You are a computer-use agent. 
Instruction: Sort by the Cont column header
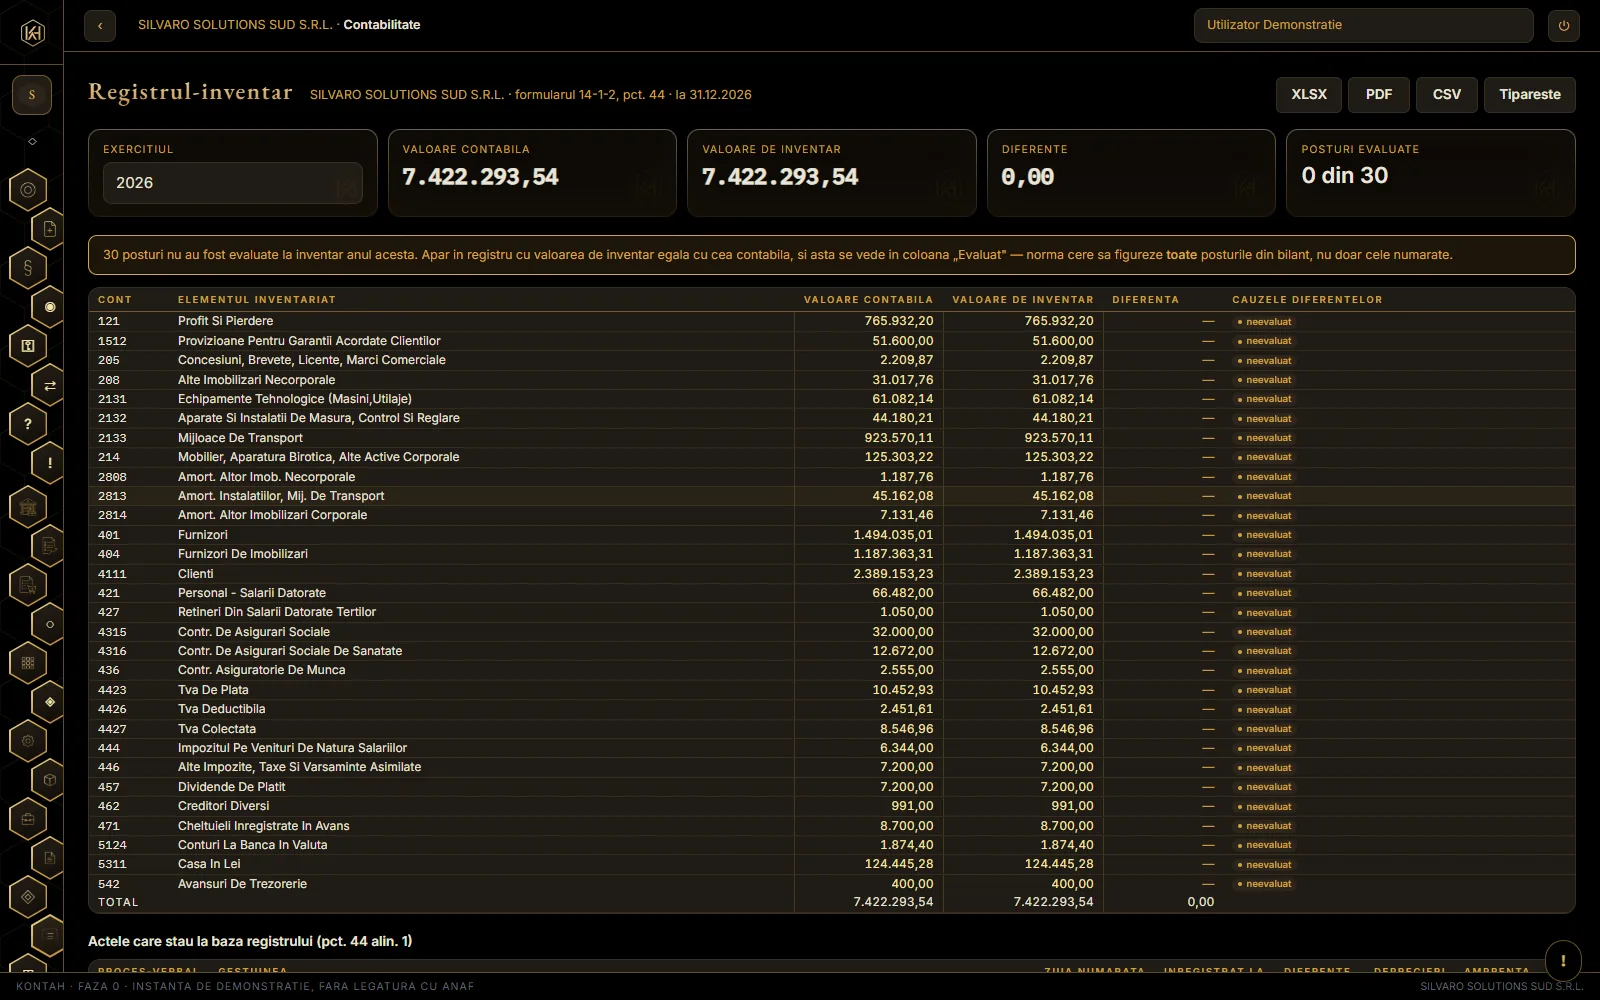point(115,300)
